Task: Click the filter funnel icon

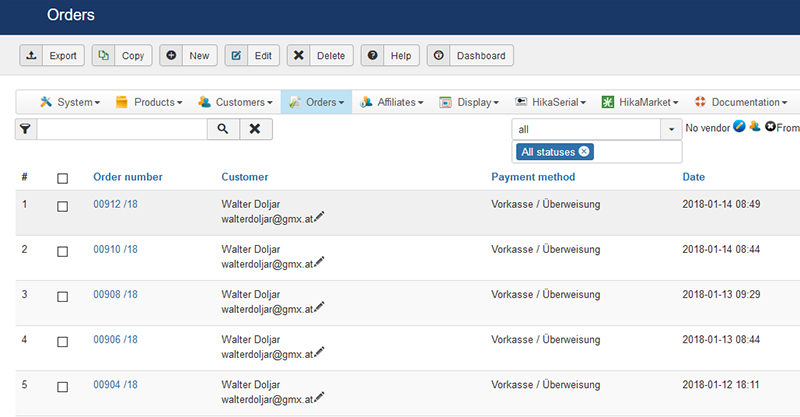Action: point(25,129)
